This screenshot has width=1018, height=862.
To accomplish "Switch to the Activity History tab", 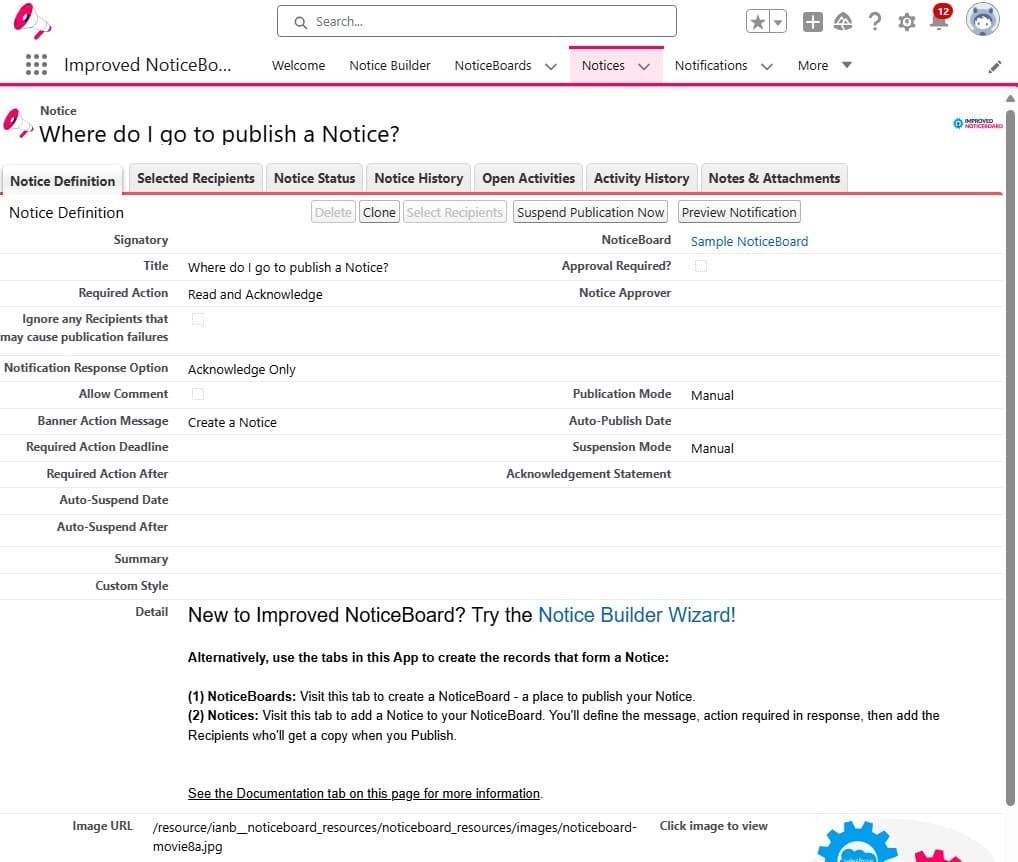I will point(641,179).
